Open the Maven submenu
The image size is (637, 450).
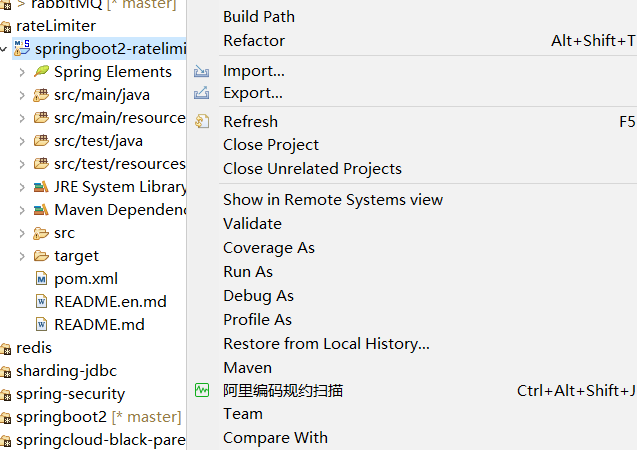click(247, 368)
